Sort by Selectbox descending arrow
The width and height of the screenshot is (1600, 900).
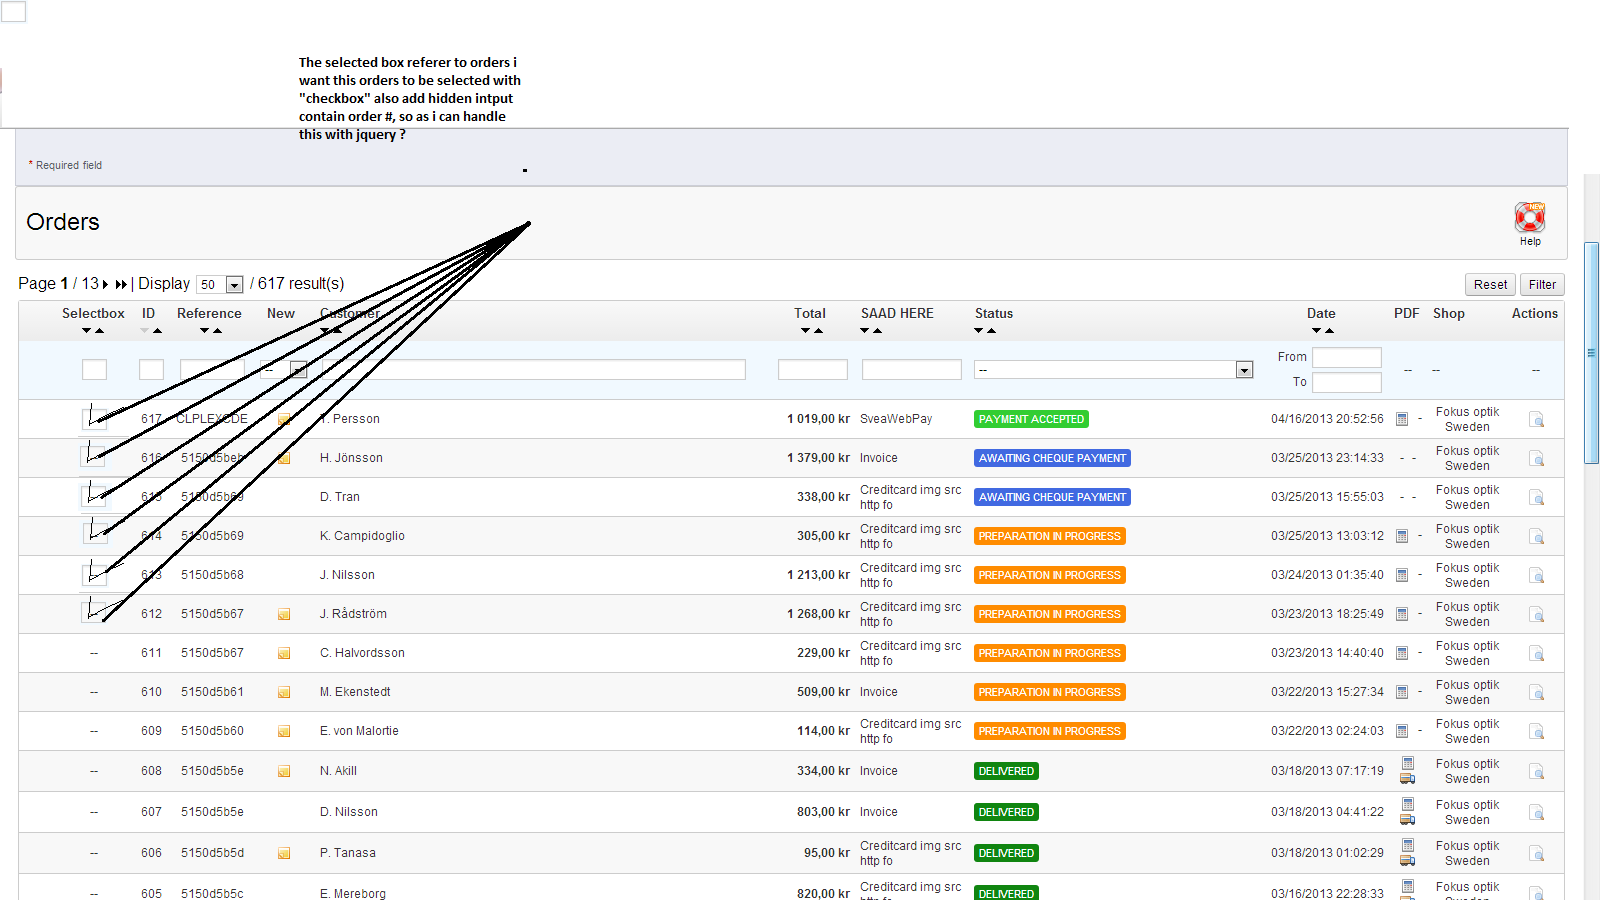tap(86, 331)
